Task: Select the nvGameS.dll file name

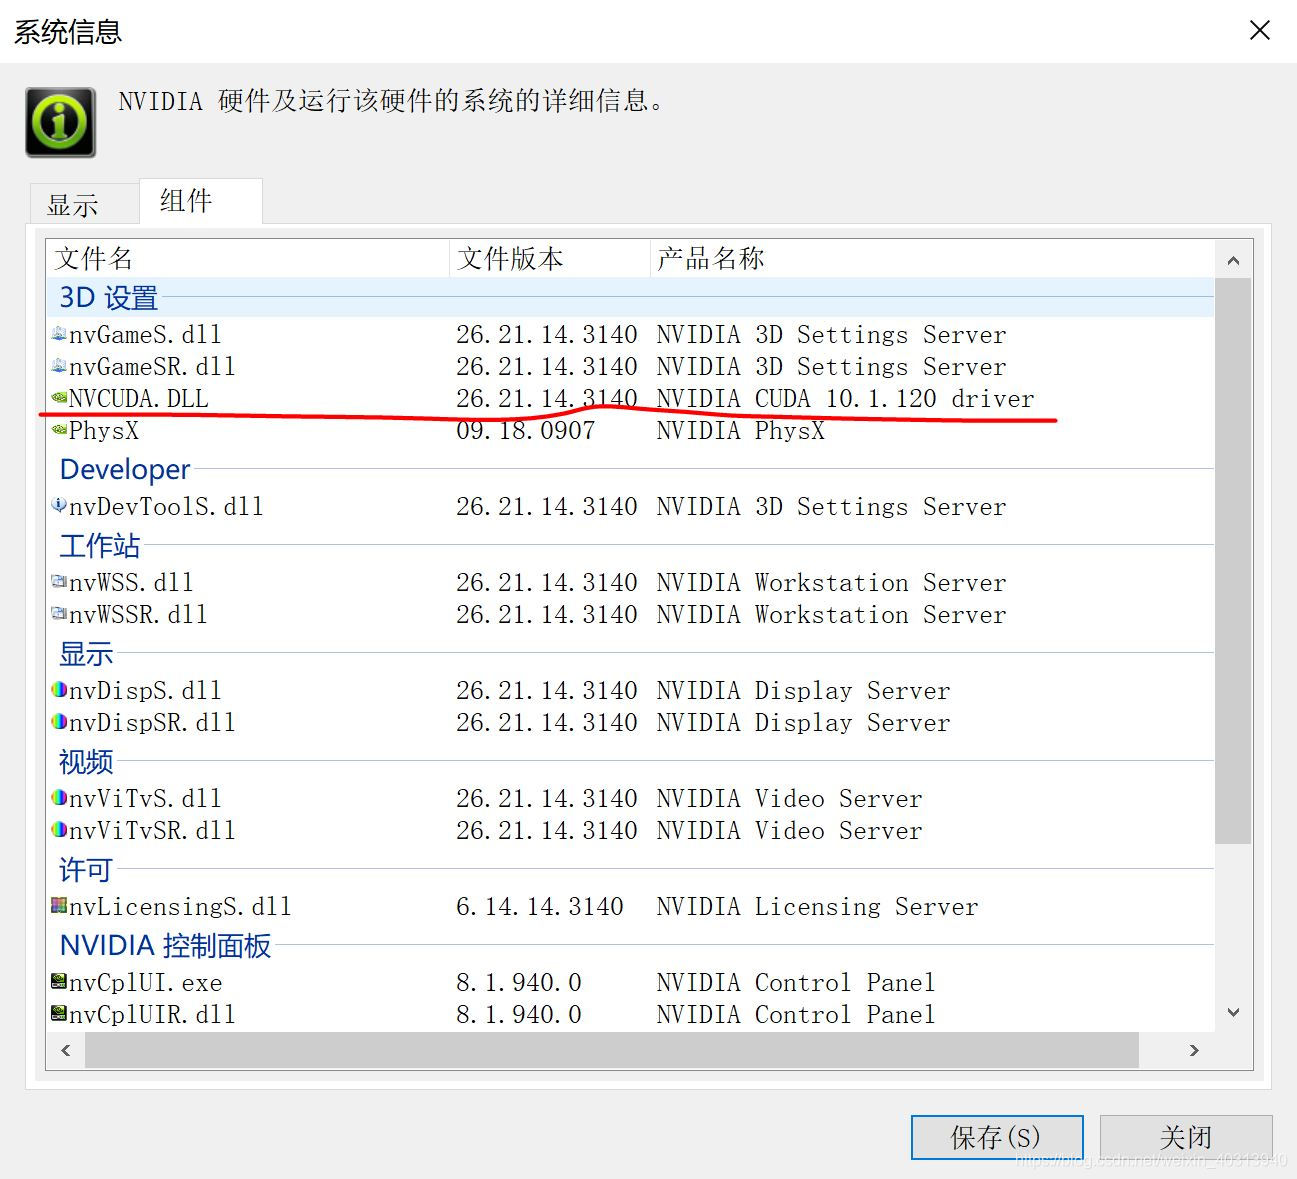Action: 146,334
